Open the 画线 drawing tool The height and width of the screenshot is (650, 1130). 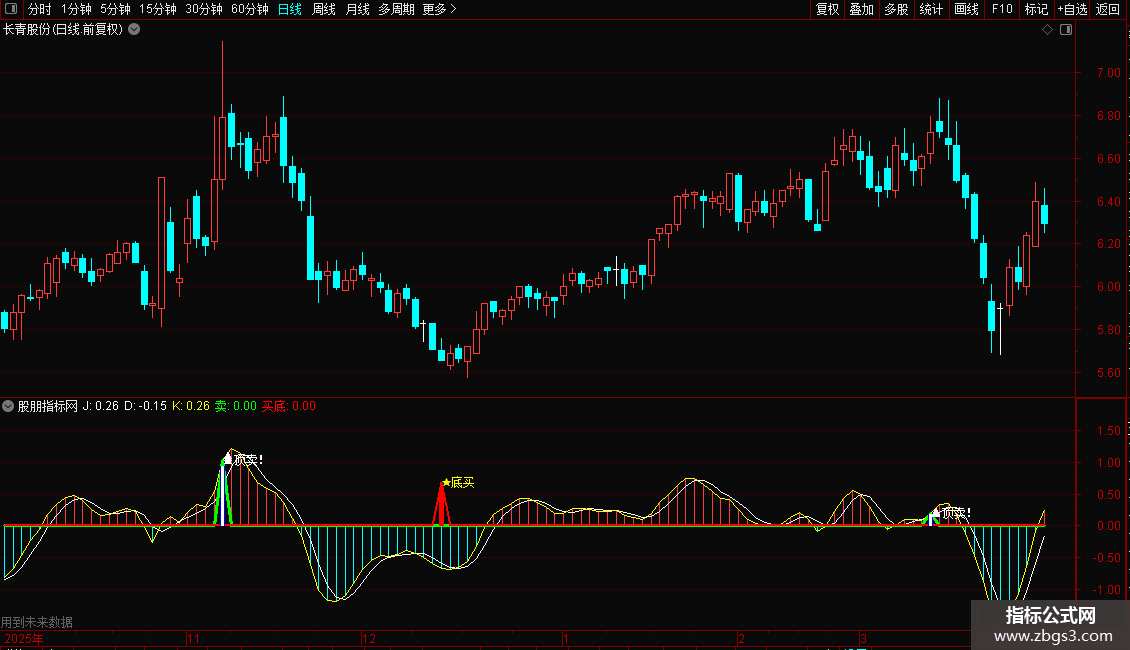966,9
